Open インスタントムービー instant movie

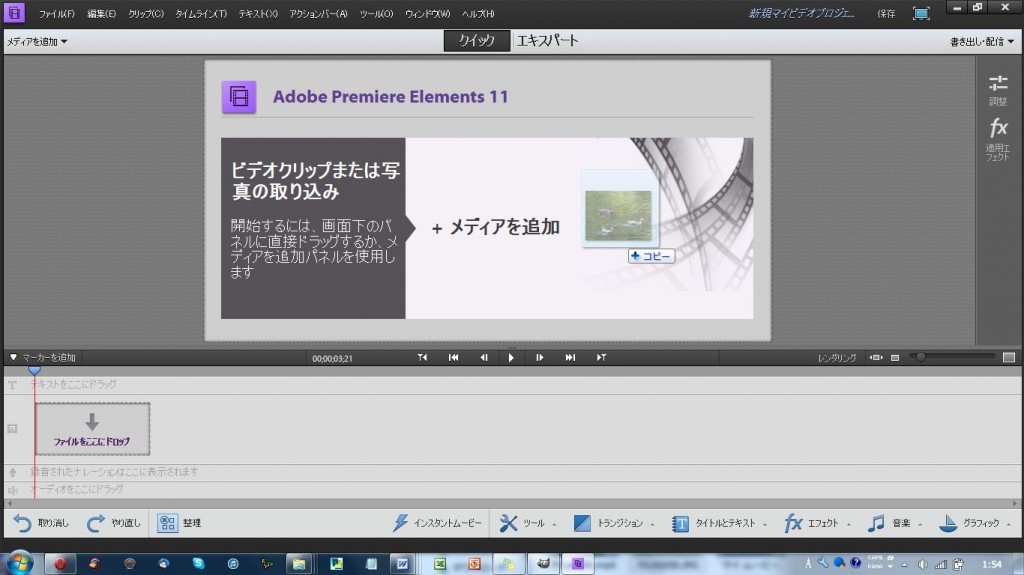click(x=437, y=523)
